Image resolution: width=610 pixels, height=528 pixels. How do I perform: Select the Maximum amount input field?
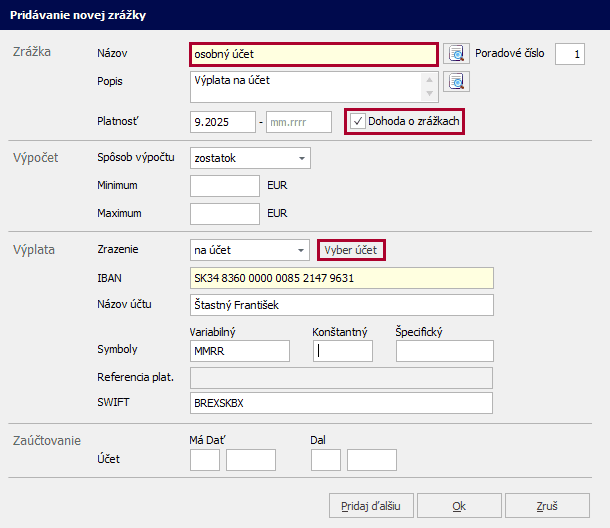224,213
